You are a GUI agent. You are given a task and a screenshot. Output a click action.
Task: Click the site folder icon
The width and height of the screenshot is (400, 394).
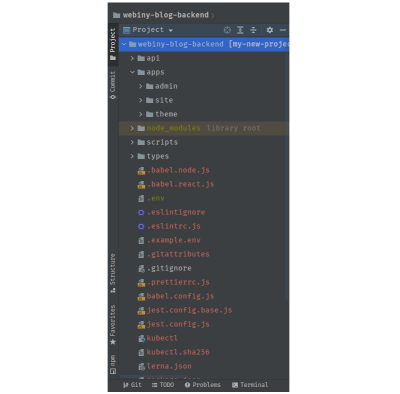(149, 100)
